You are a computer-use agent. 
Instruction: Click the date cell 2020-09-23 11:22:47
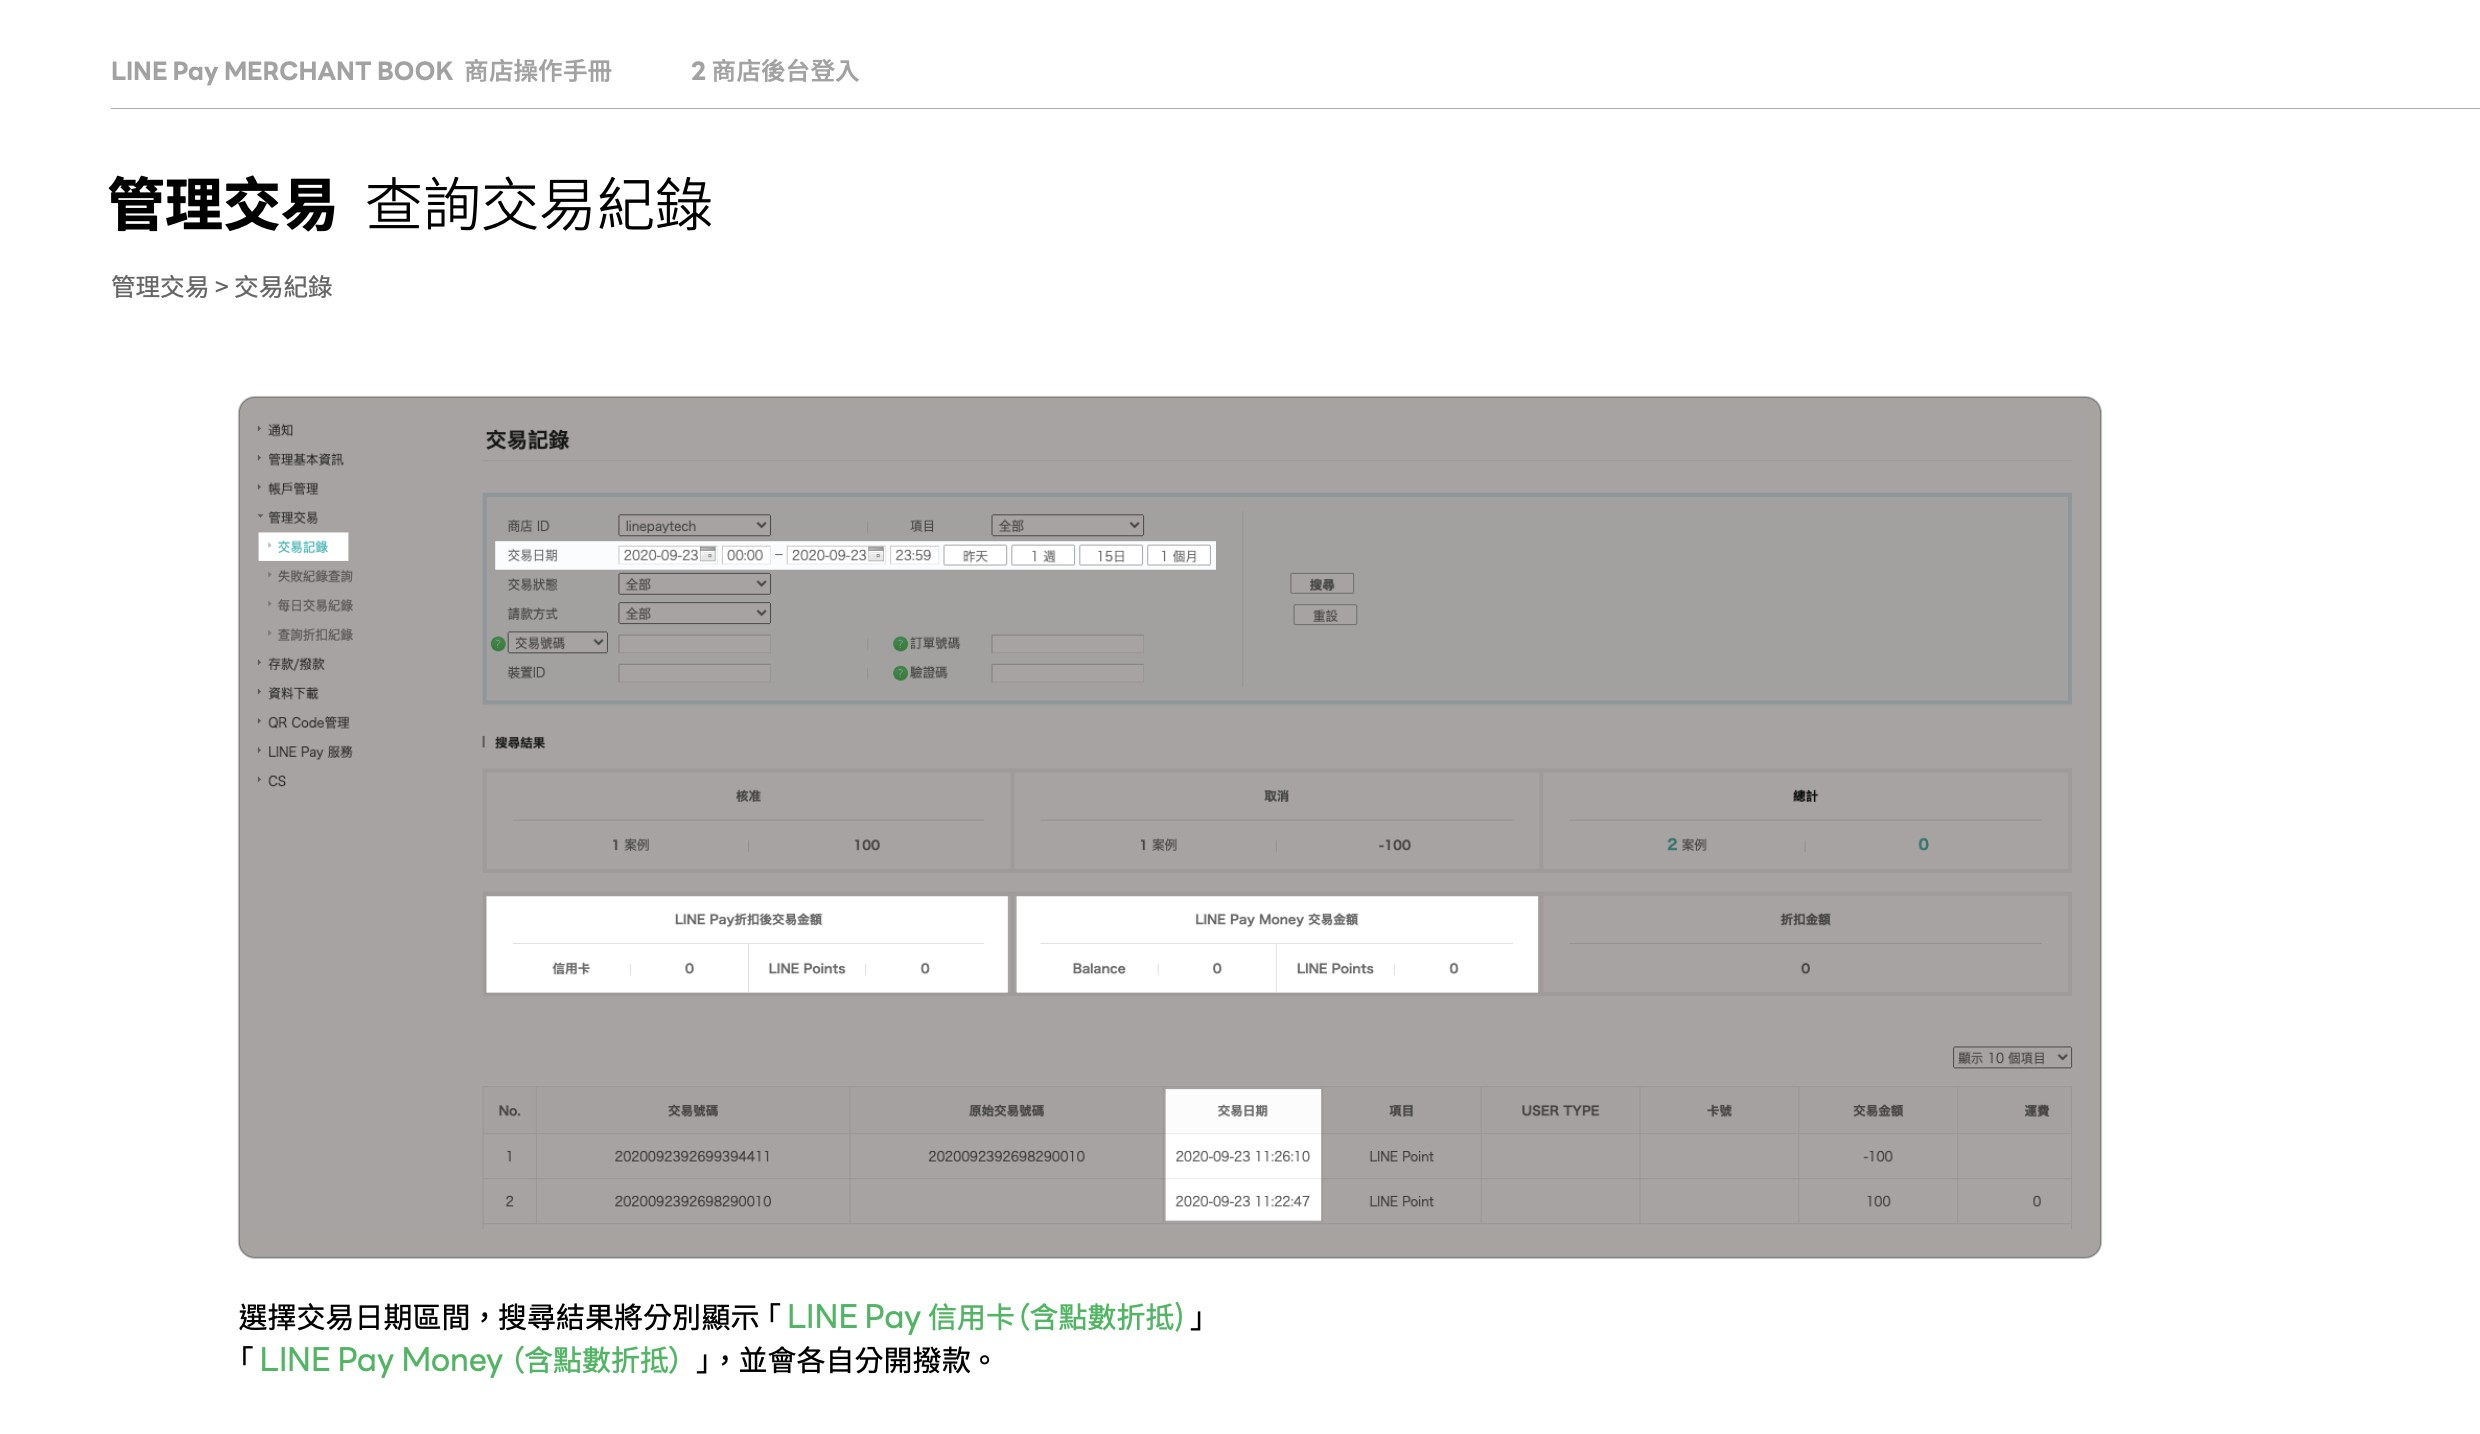[1242, 1201]
